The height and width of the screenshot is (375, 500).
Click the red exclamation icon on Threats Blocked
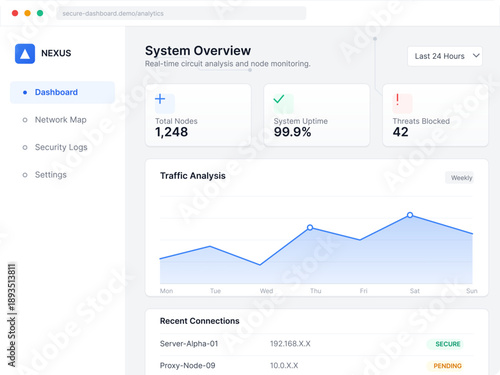click(x=397, y=100)
